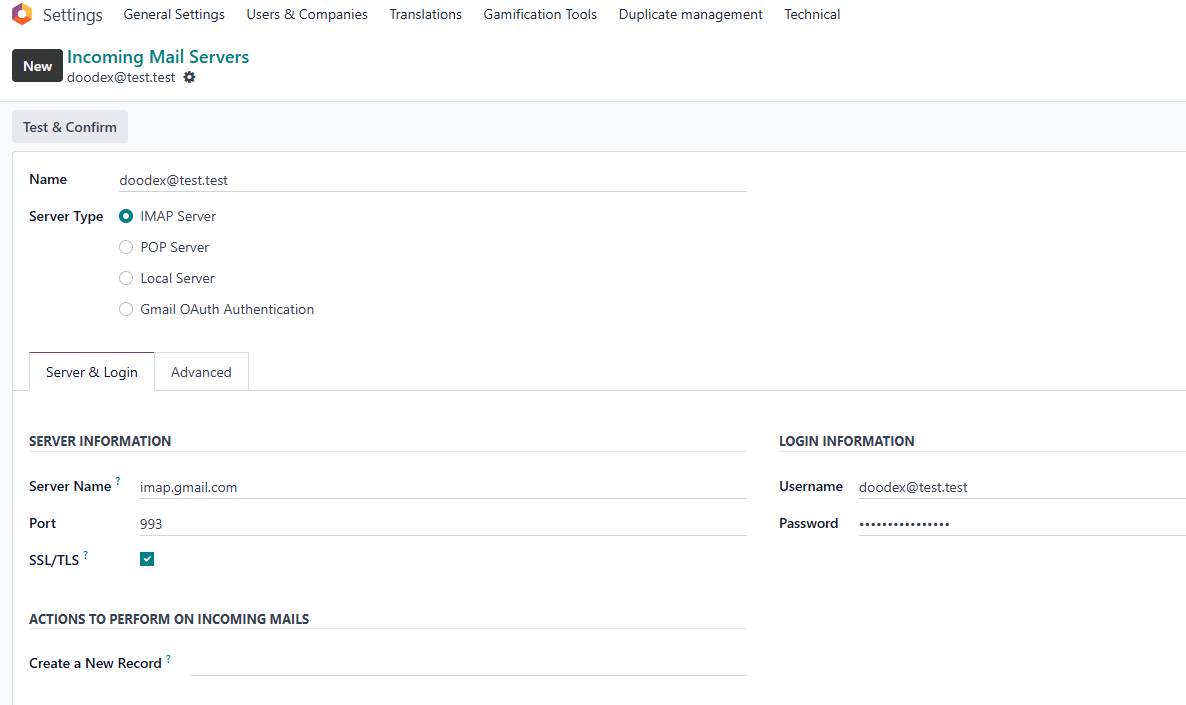Screen dimensions: 1186x705
Task: Choose the Local Server radio option
Action: [x=126, y=278]
